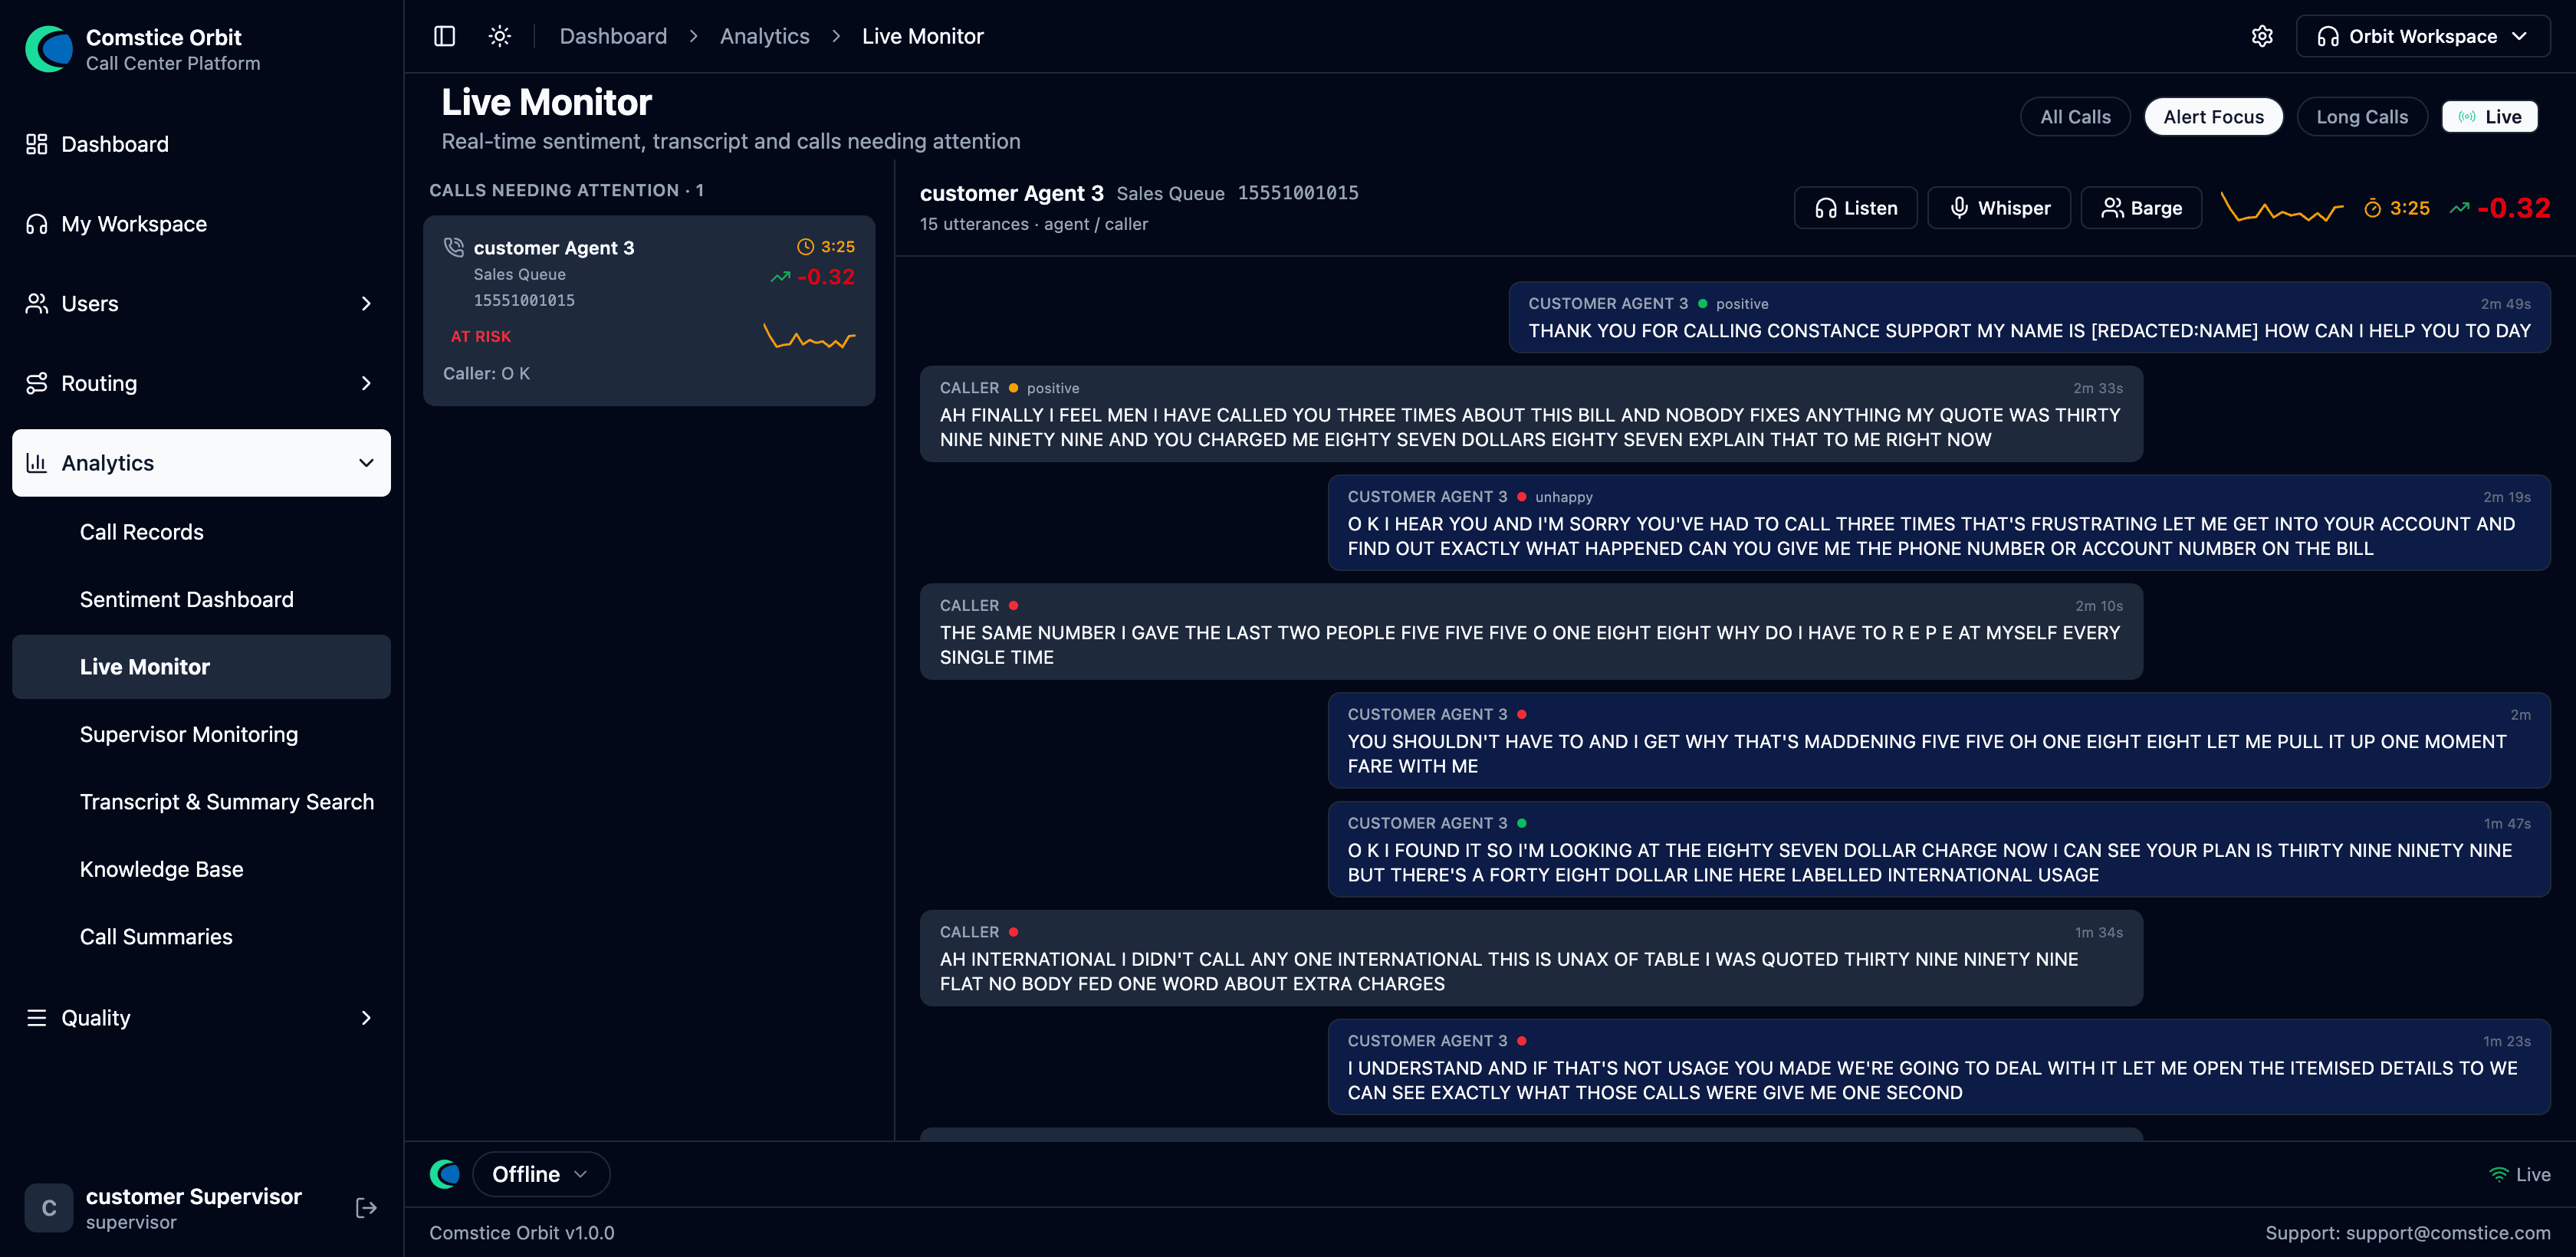The image size is (2576, 1257).
Task: Click the sparkline on the call card
Action: pos(809,336)
